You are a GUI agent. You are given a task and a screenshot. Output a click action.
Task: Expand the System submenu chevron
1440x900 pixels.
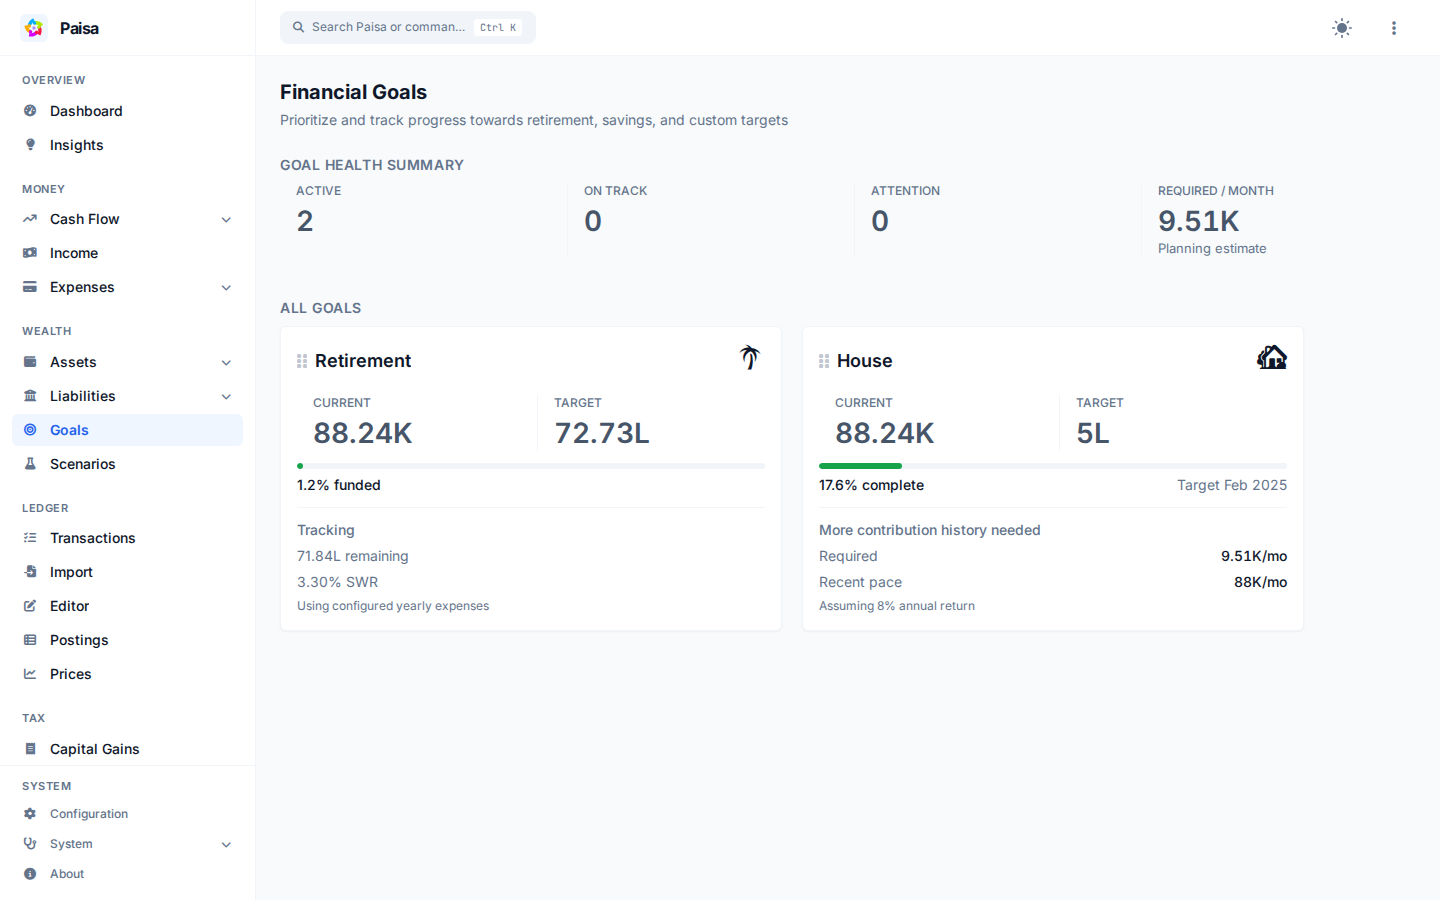(226, 844)
